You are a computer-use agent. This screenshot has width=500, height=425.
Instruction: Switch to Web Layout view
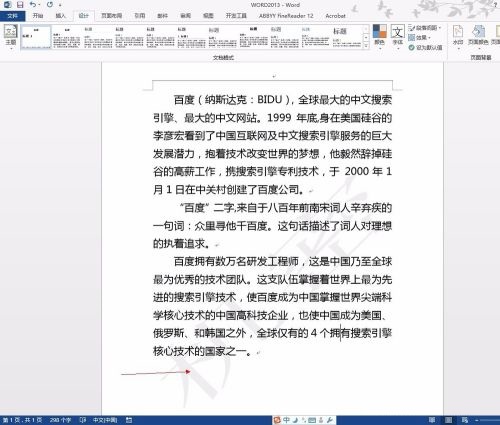(465, 420)
